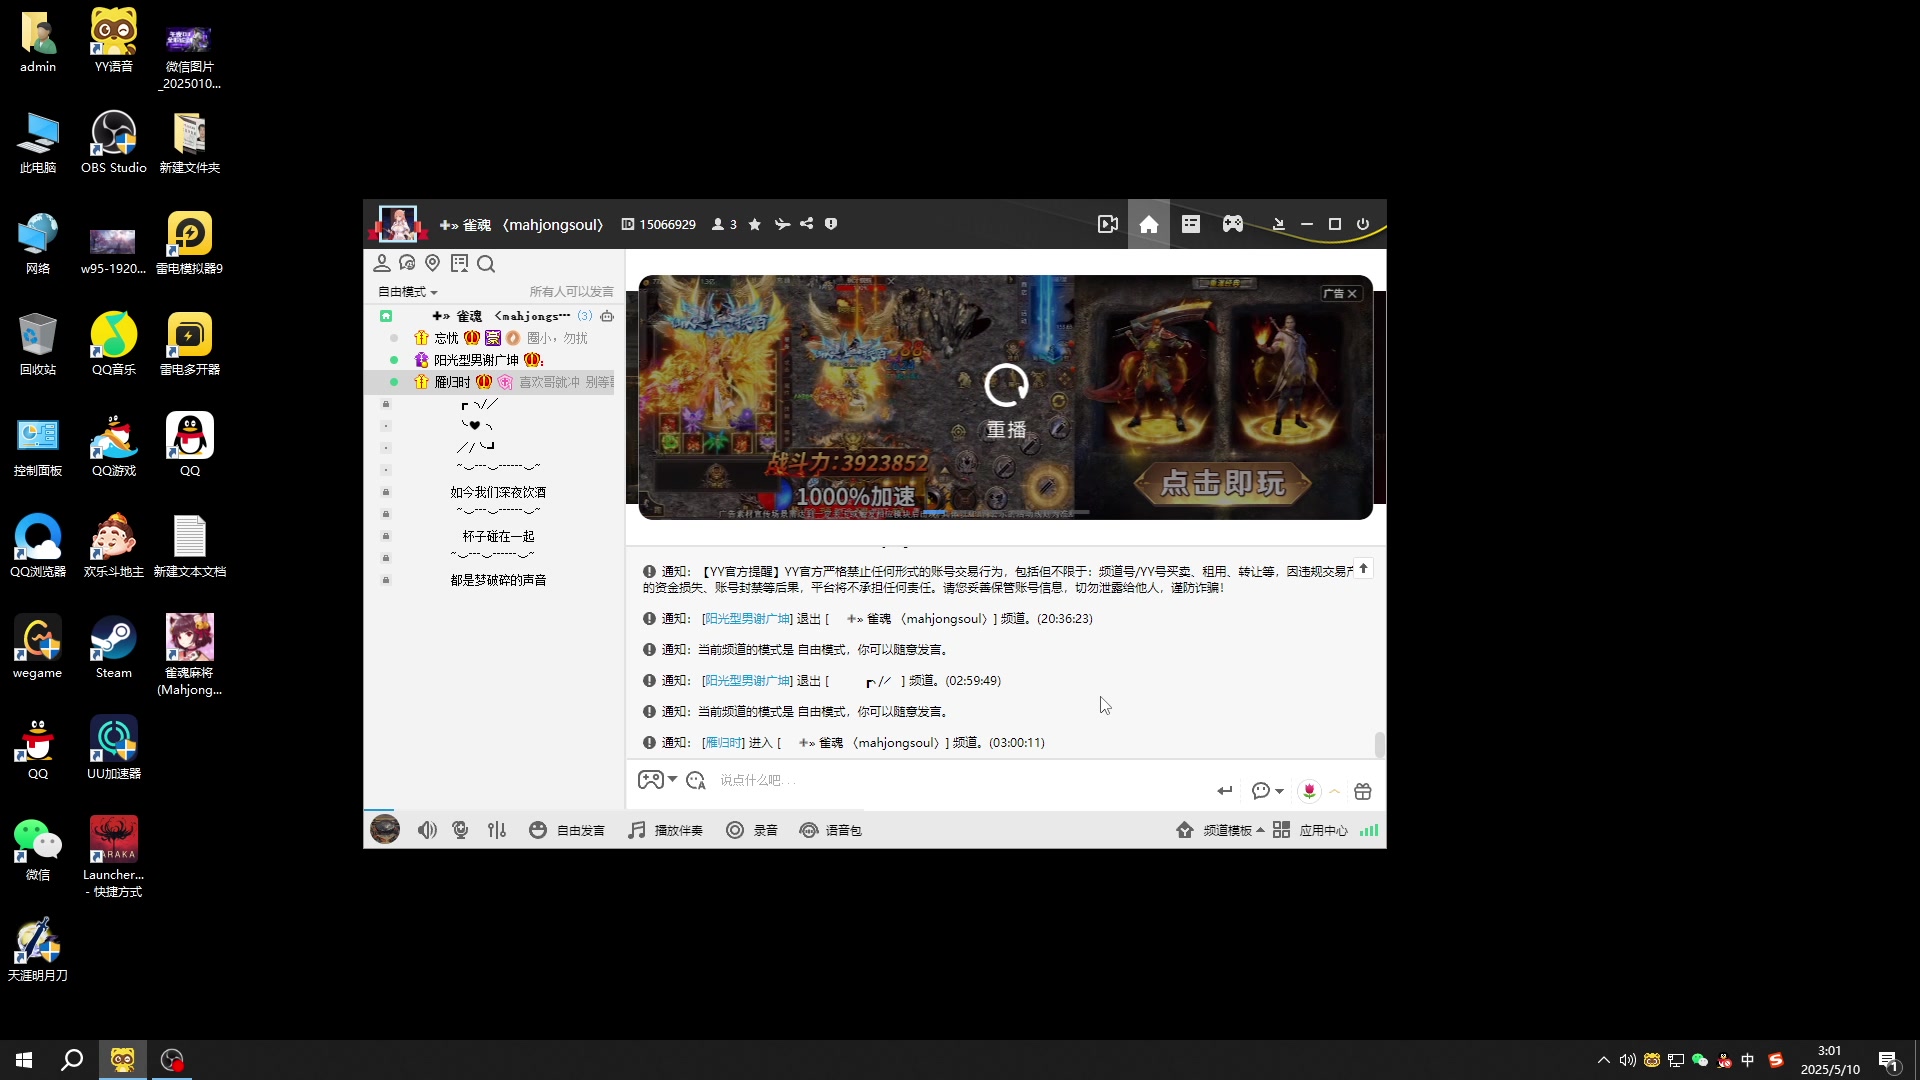
Task: Click the chat area scrollbar thumb
Action: 1380,745
